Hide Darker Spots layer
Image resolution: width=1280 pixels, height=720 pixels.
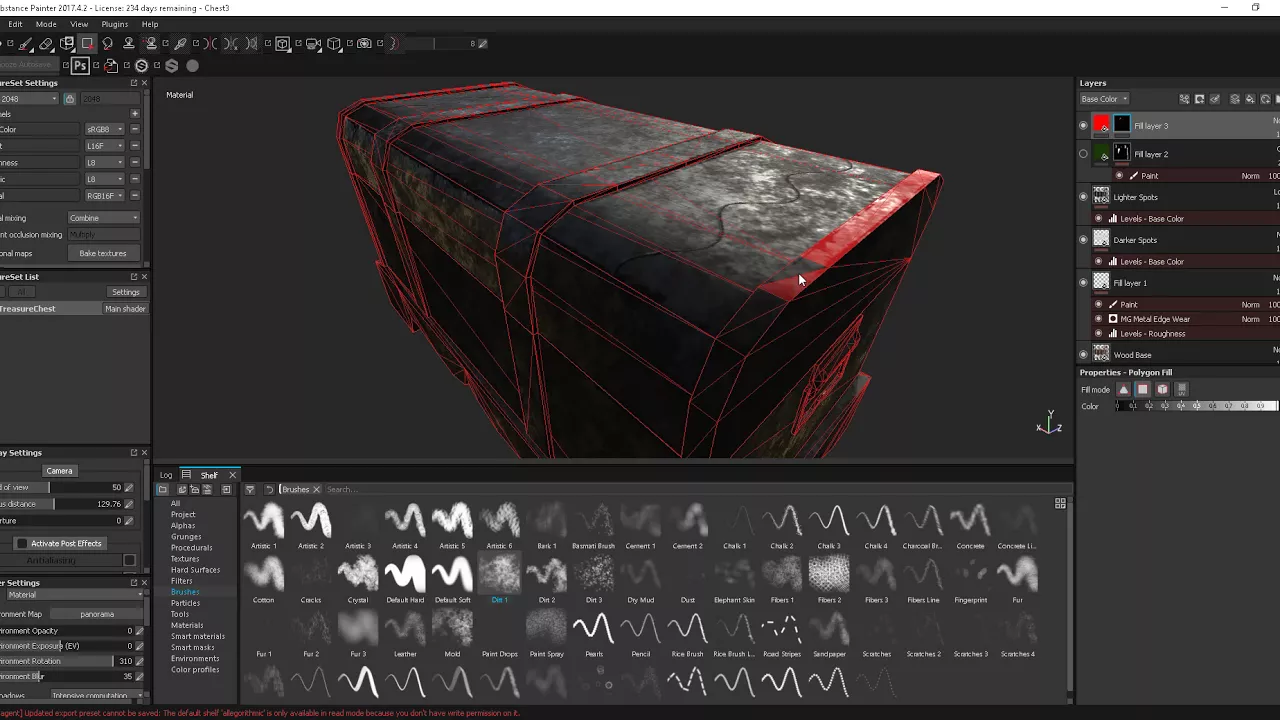[1083, 240]
